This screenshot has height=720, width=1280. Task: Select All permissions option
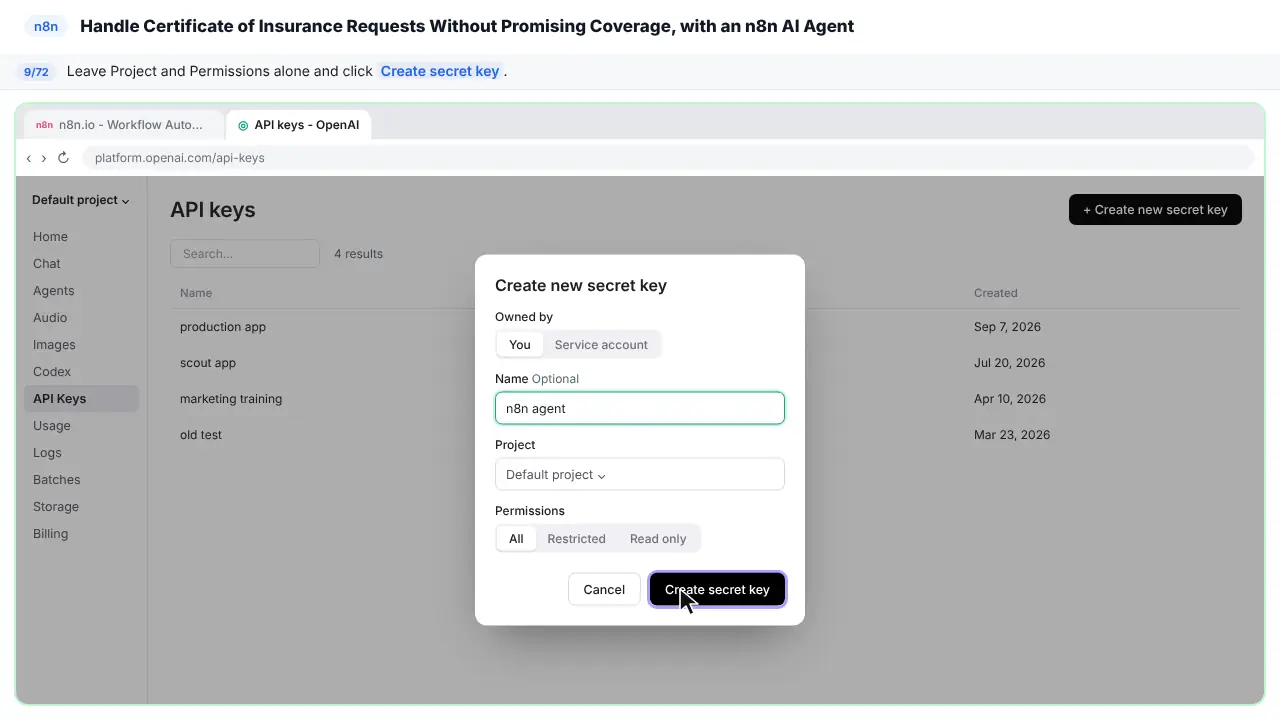pos(516,538)
